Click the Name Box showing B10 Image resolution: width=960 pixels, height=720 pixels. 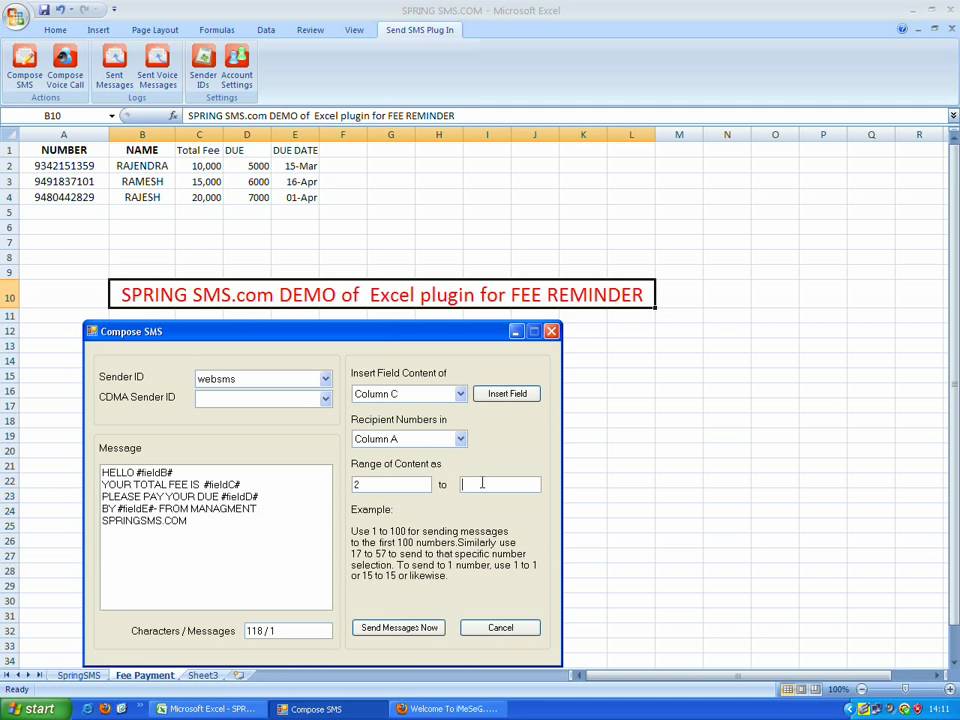click(x=53, y=116)
